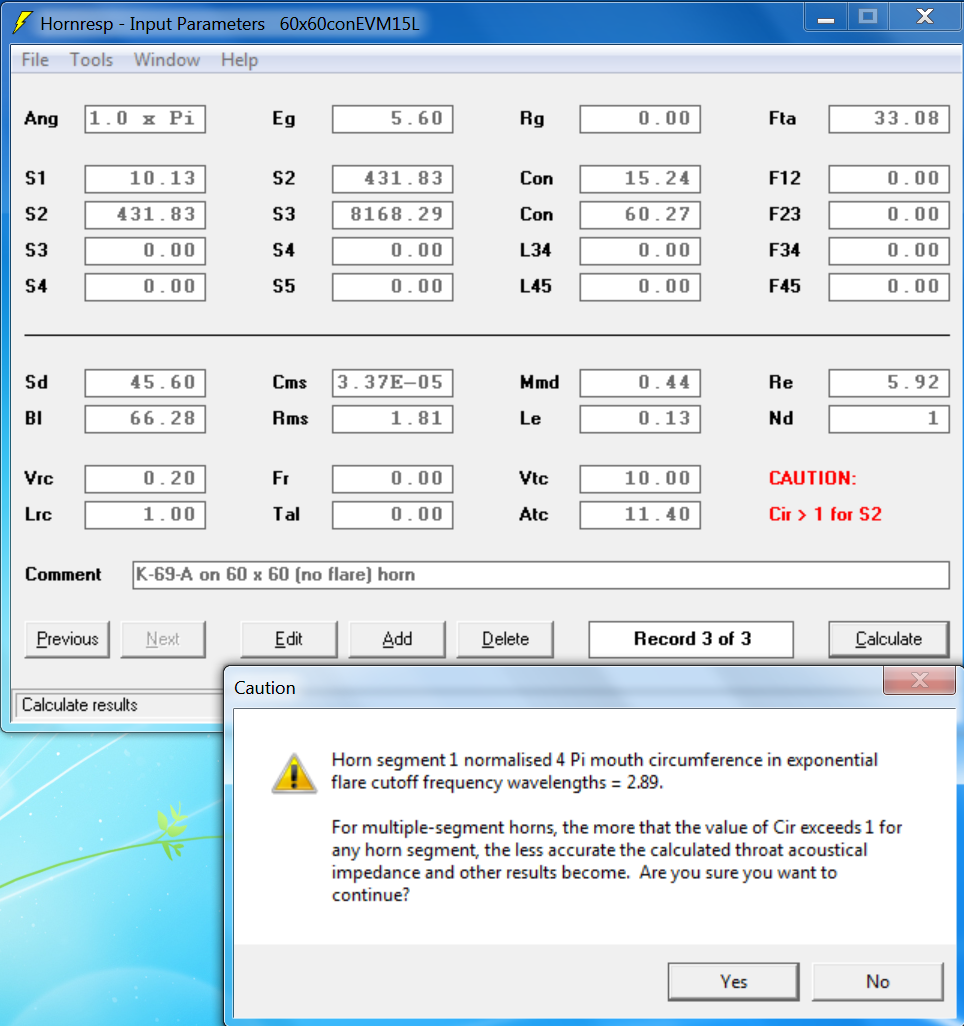
Task: Click the Record 3 of 3 indicator
Action: point(691,639)
